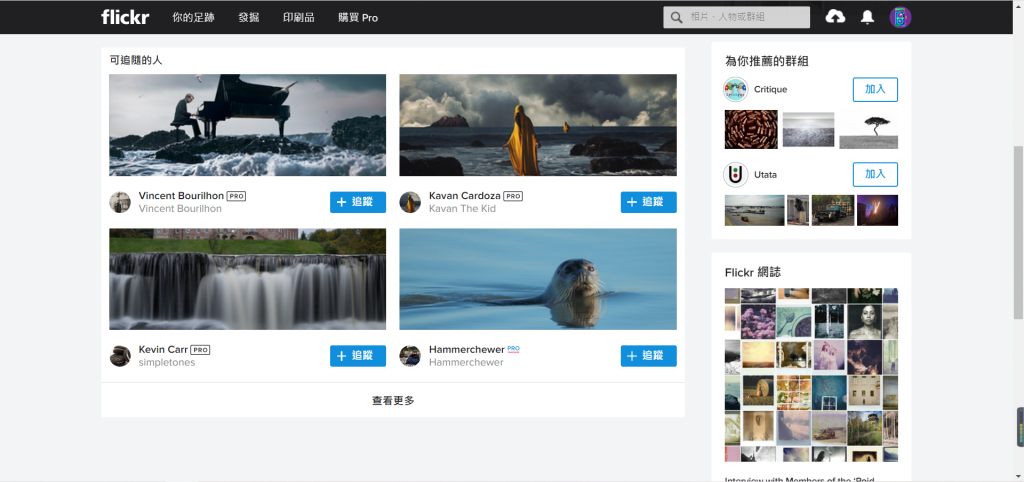Click the Flickr logo

125,17
